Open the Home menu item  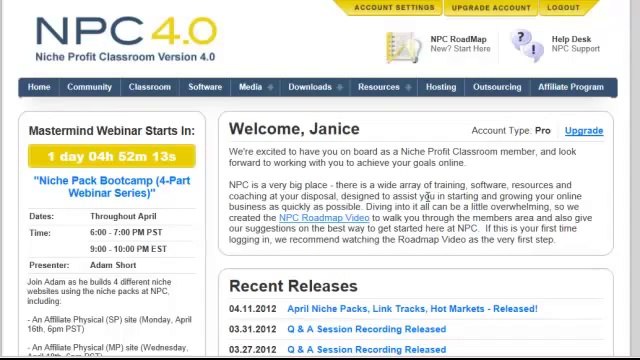39,87
